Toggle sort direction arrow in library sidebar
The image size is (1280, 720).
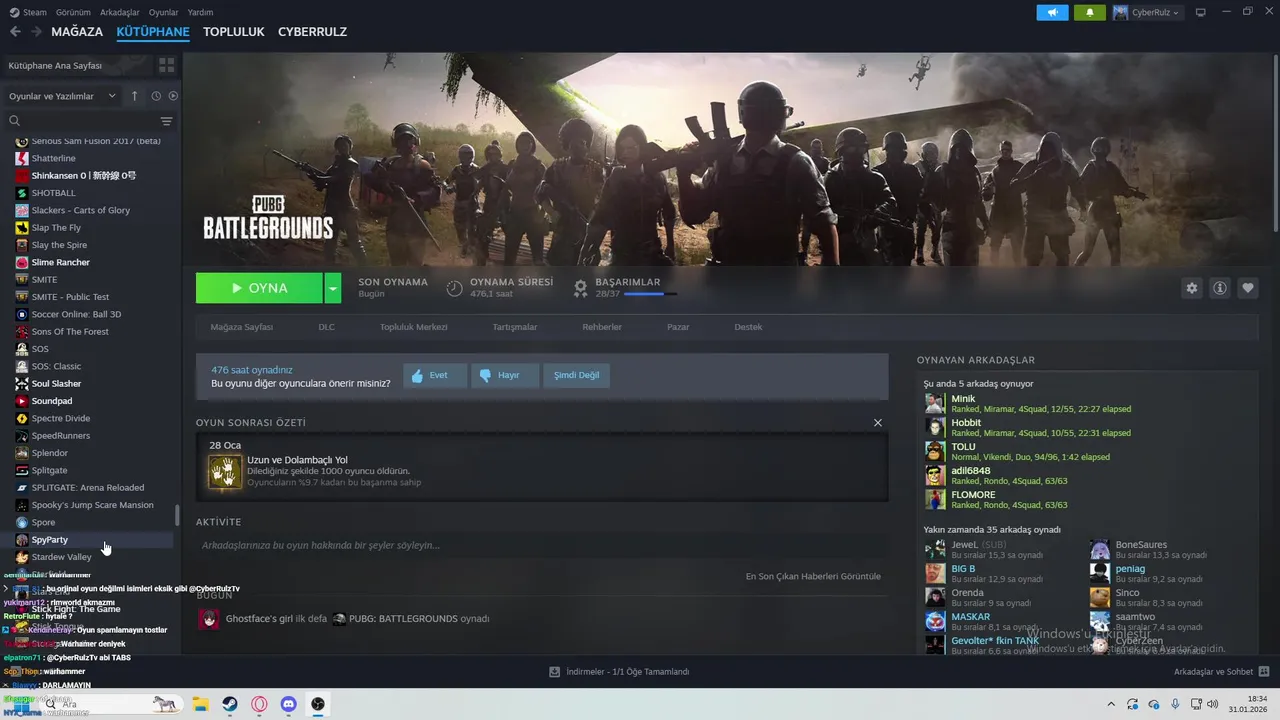tap(135, 96)
